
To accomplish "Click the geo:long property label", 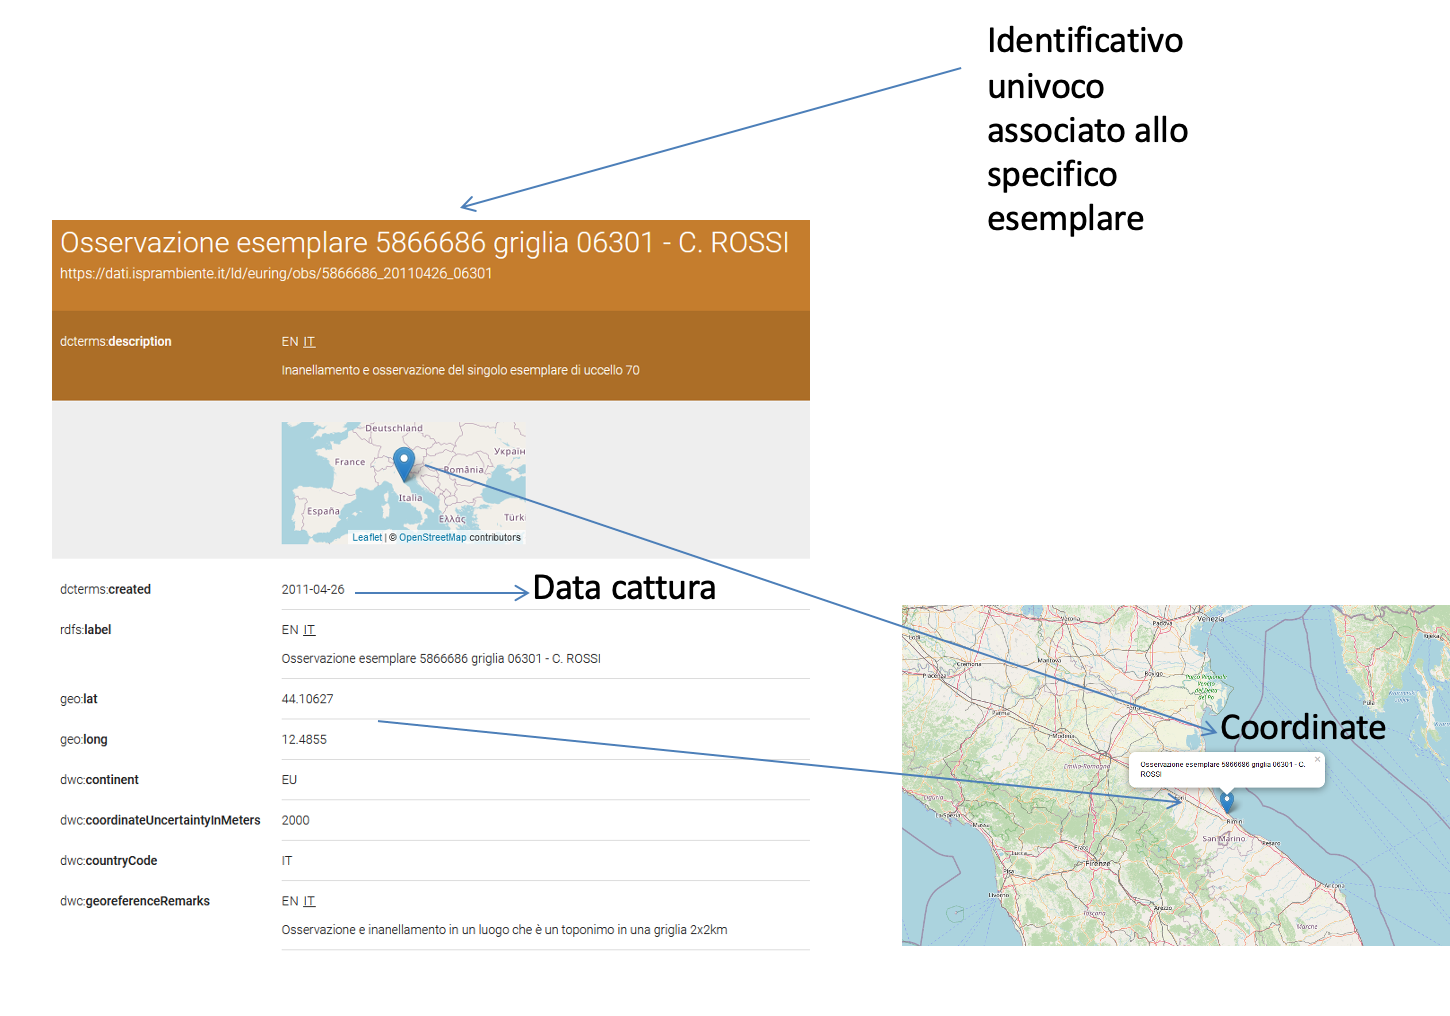I will click(x=83, y=740).
